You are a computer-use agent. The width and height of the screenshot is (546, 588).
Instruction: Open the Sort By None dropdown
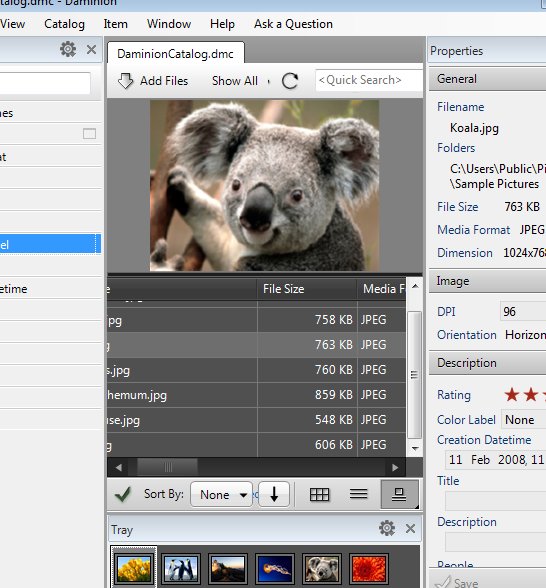(221, 495)
